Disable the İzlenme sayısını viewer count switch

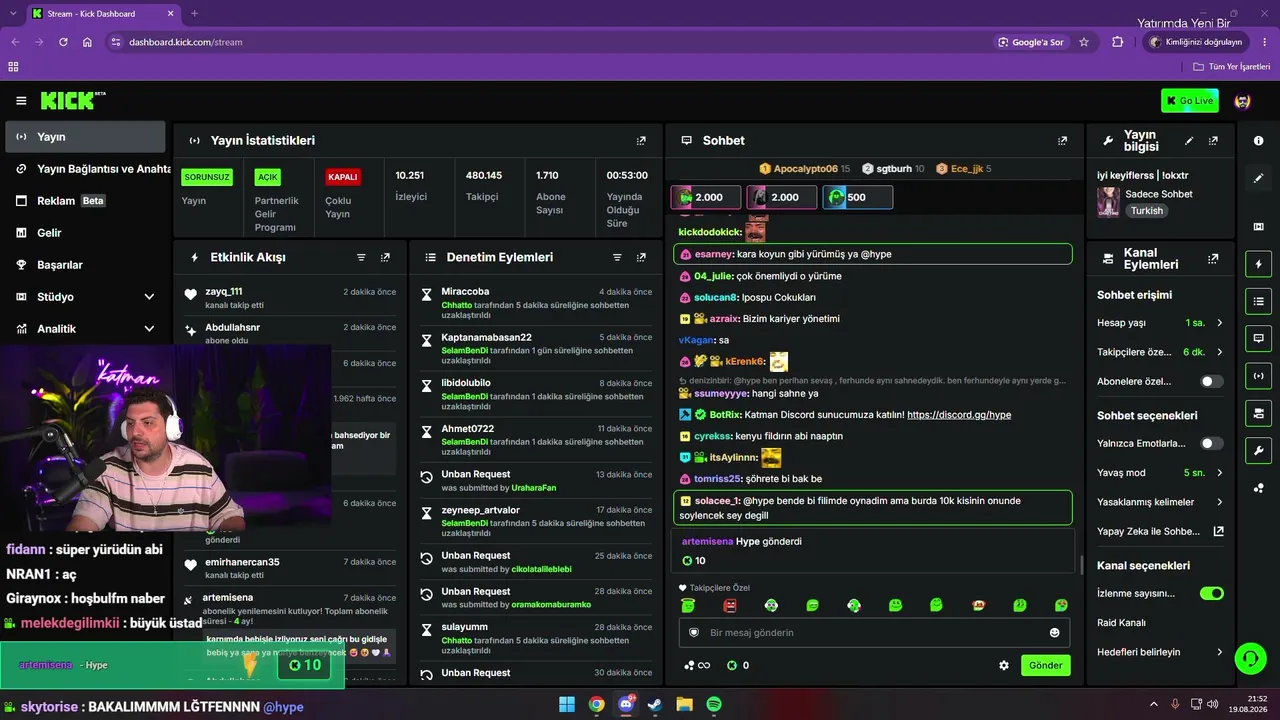1211,593
